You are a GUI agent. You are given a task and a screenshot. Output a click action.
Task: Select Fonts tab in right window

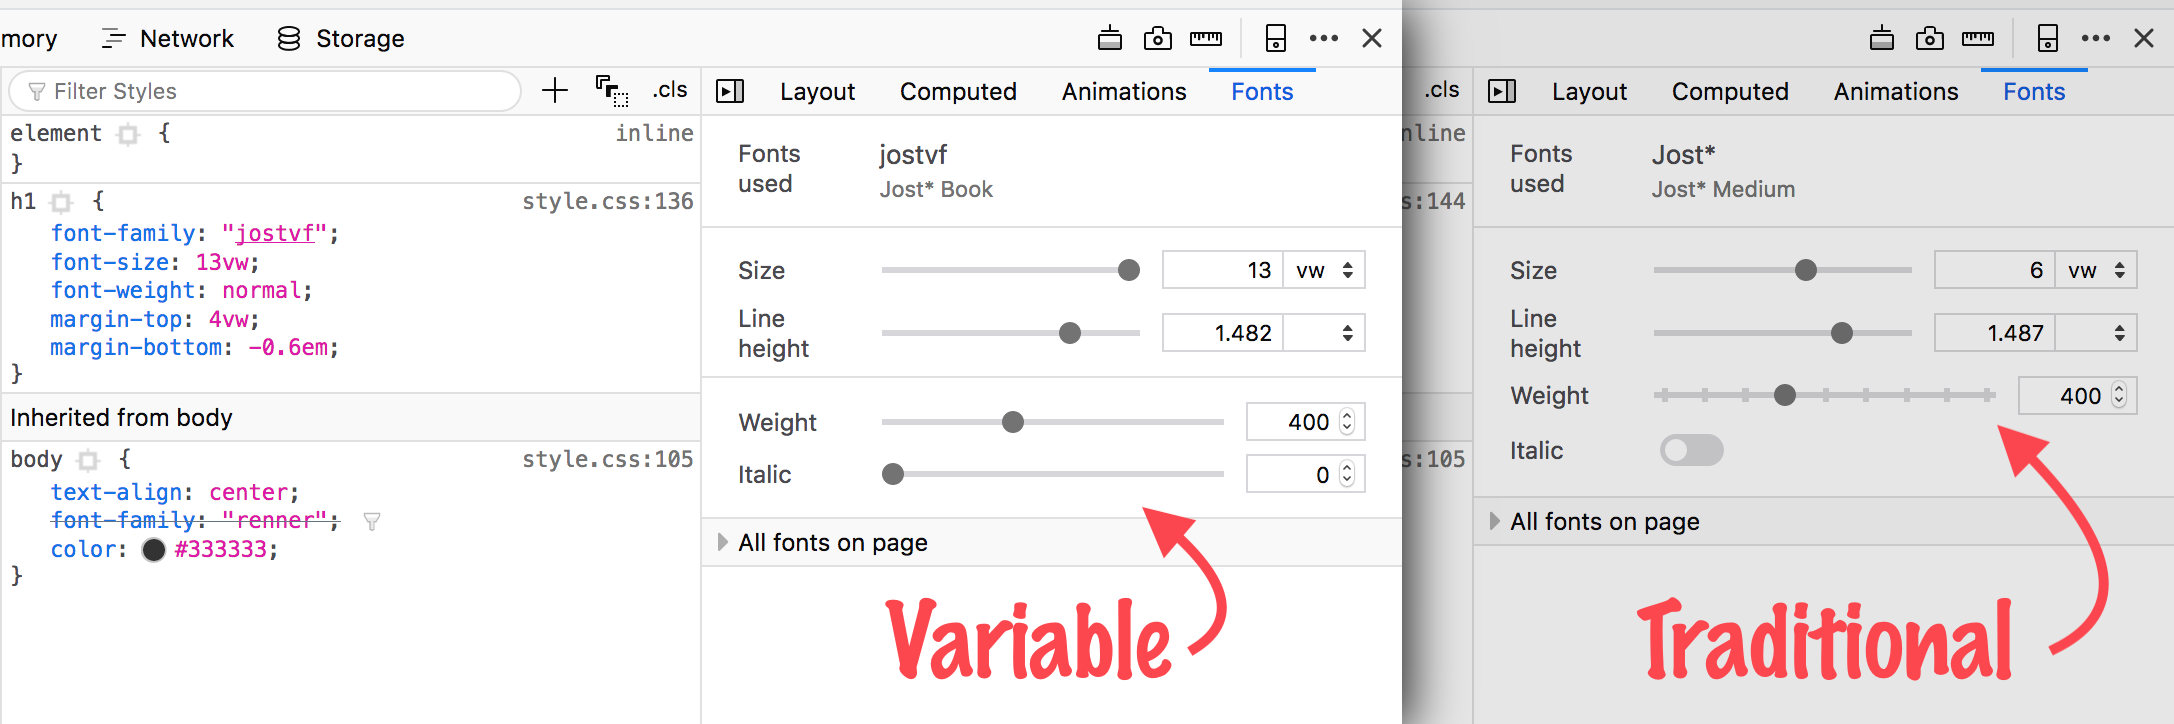pyautogui.click(x=2034, y=92)
